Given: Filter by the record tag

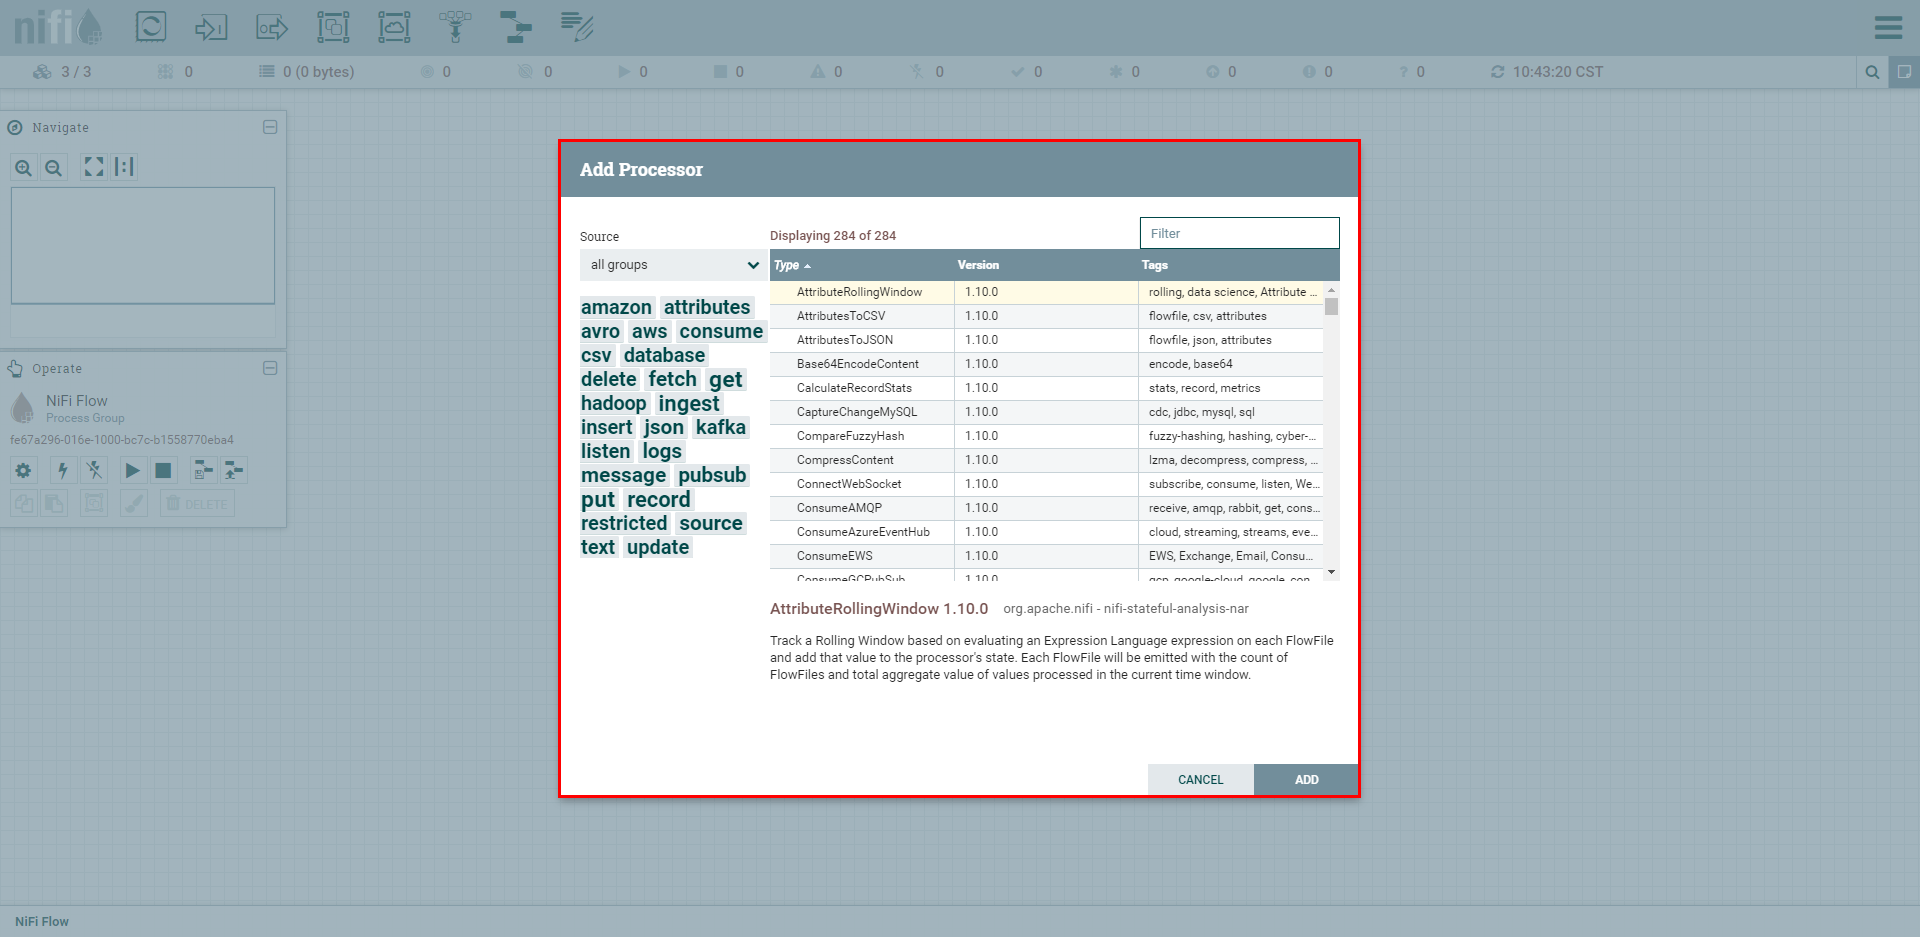Looking at the screenshot, I should click(659, 499).
